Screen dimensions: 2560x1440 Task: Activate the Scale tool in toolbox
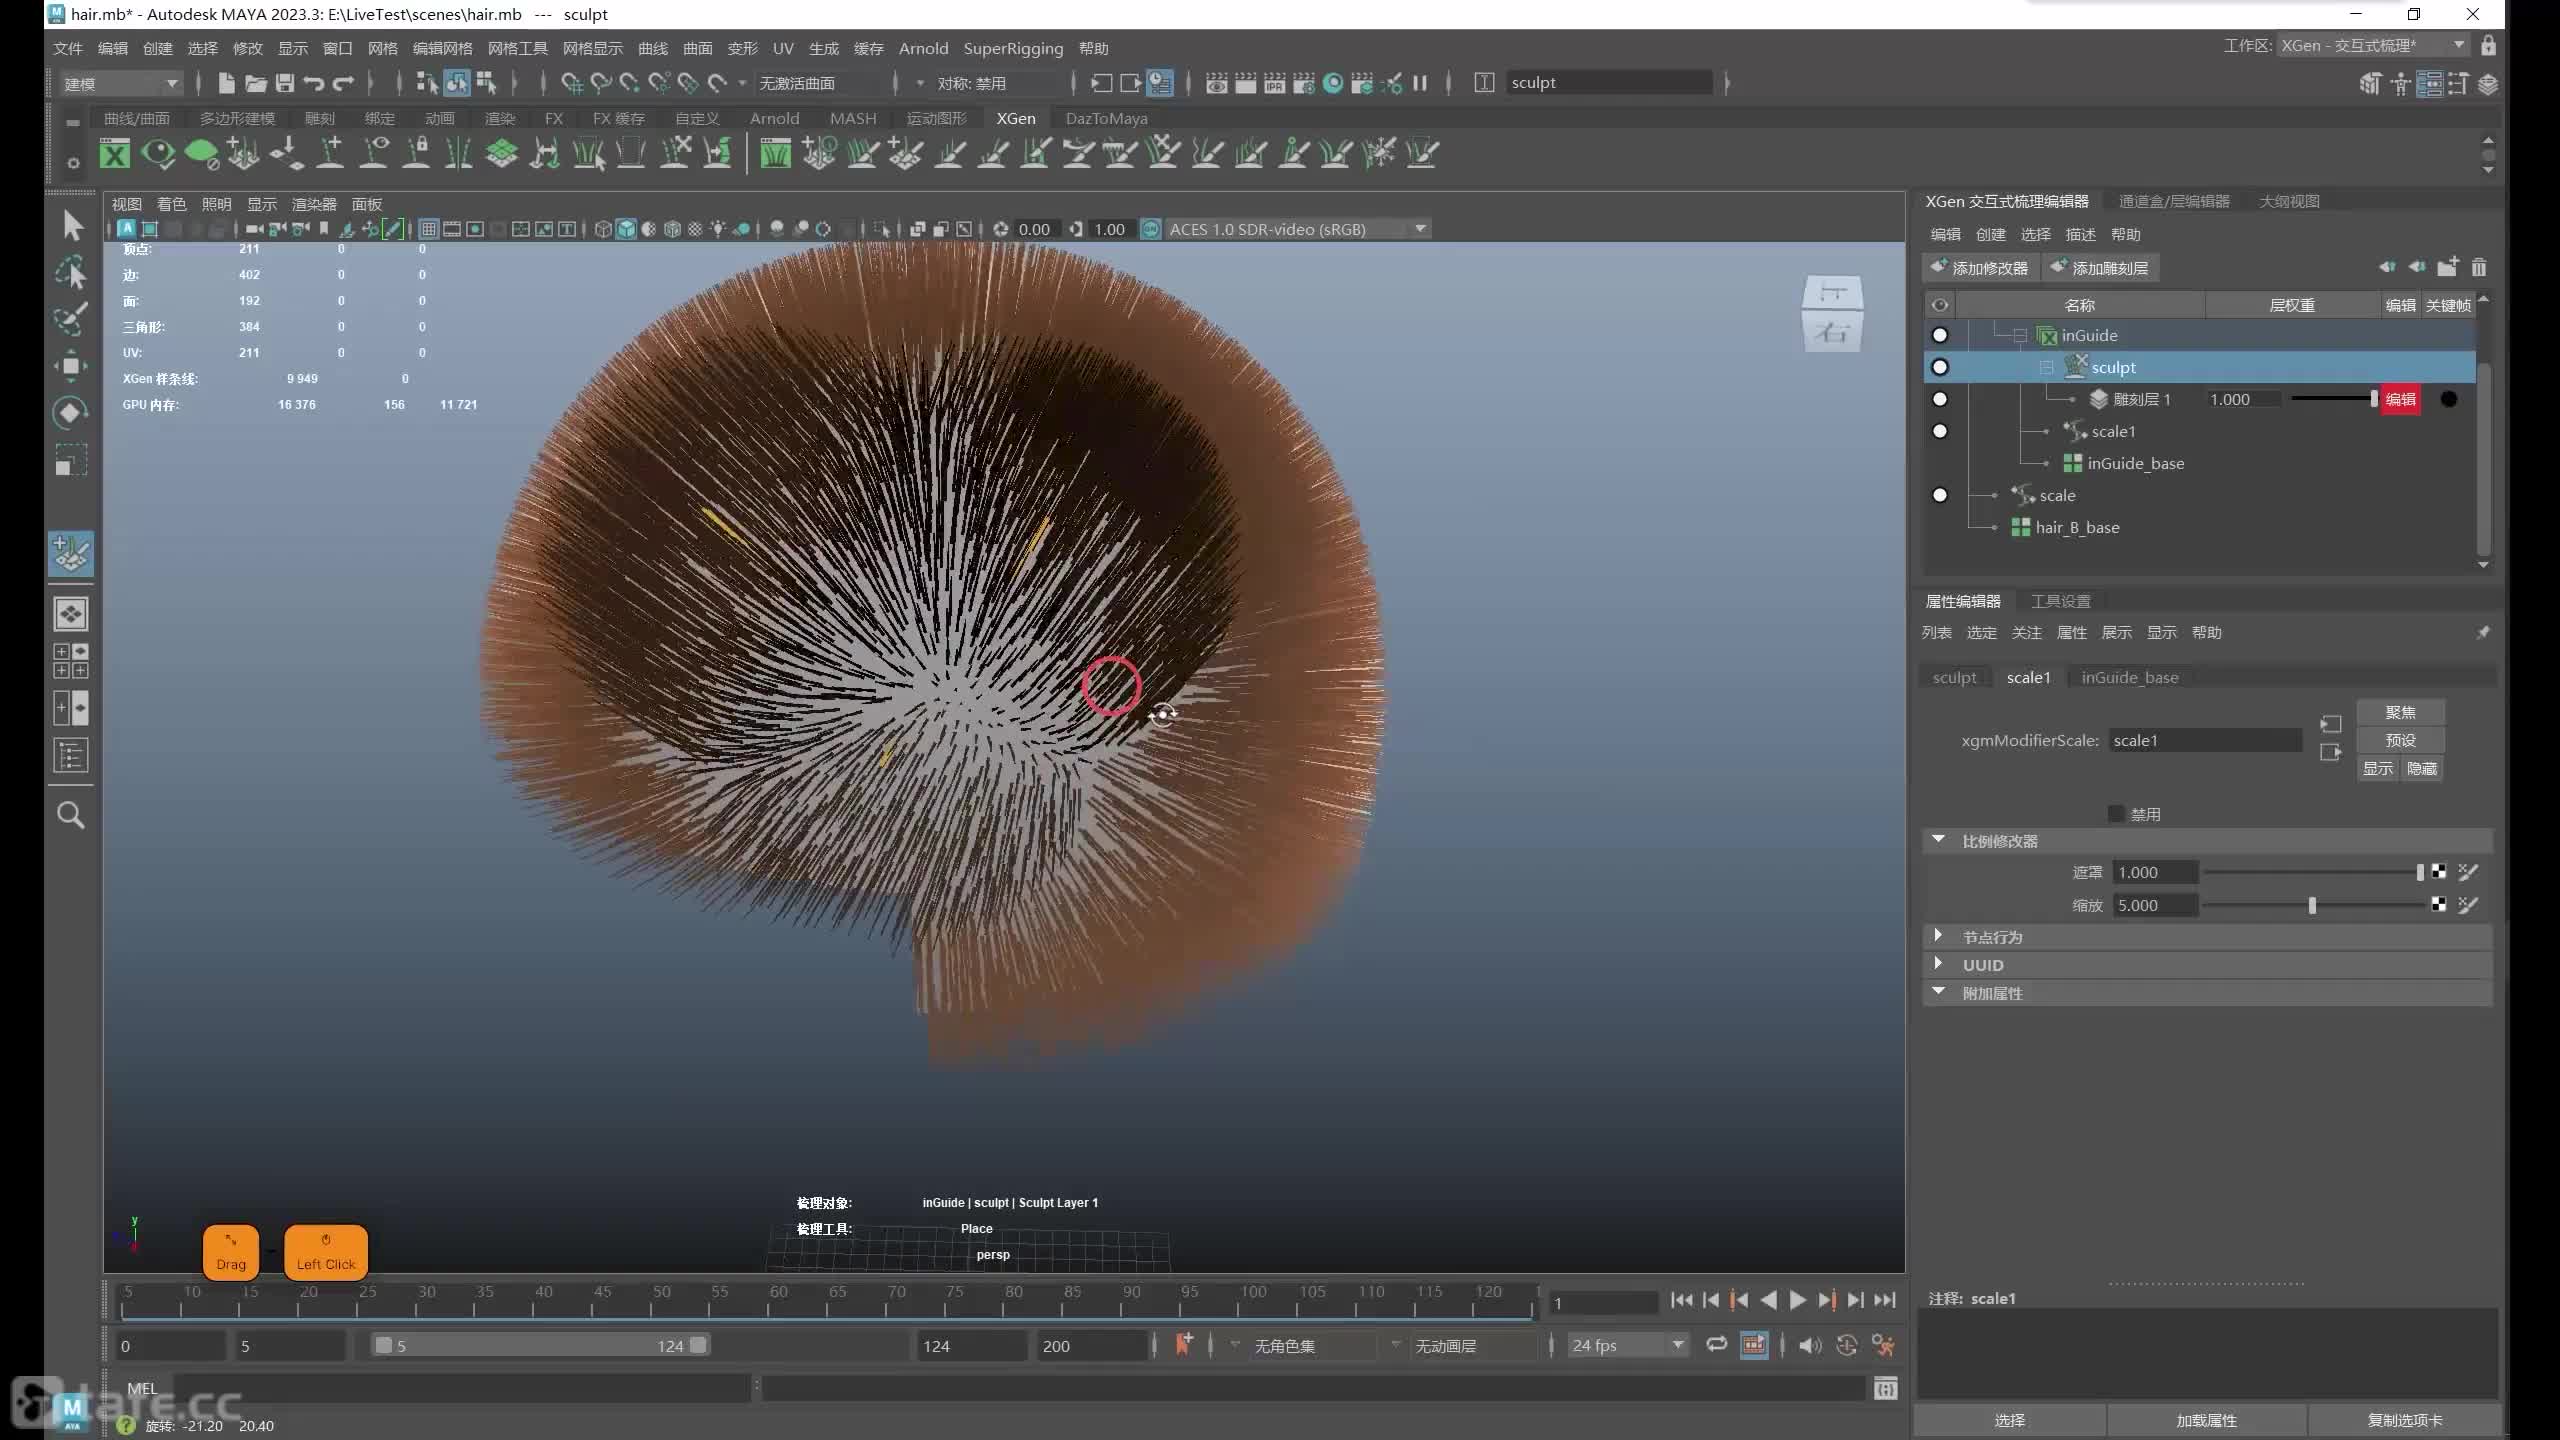(71, 460)
